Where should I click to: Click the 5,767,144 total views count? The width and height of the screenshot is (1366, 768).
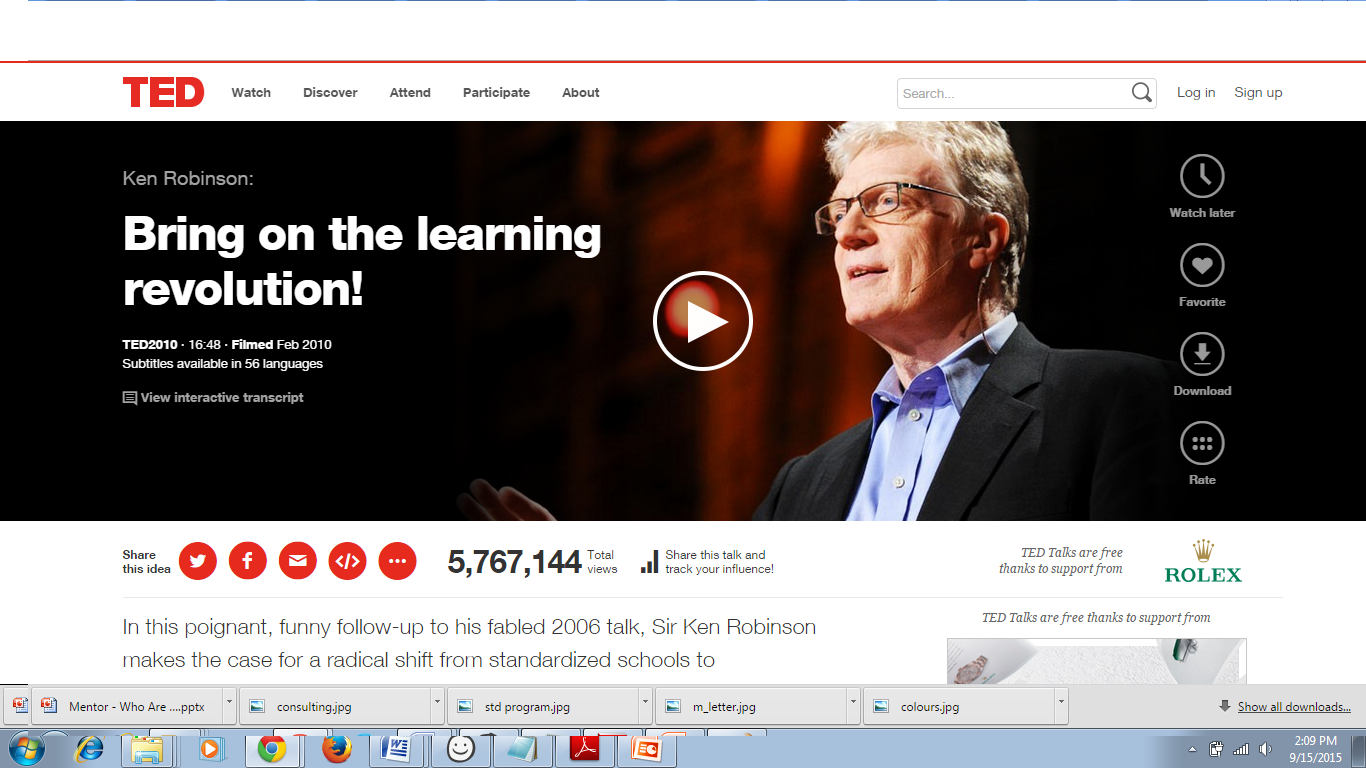514,562
